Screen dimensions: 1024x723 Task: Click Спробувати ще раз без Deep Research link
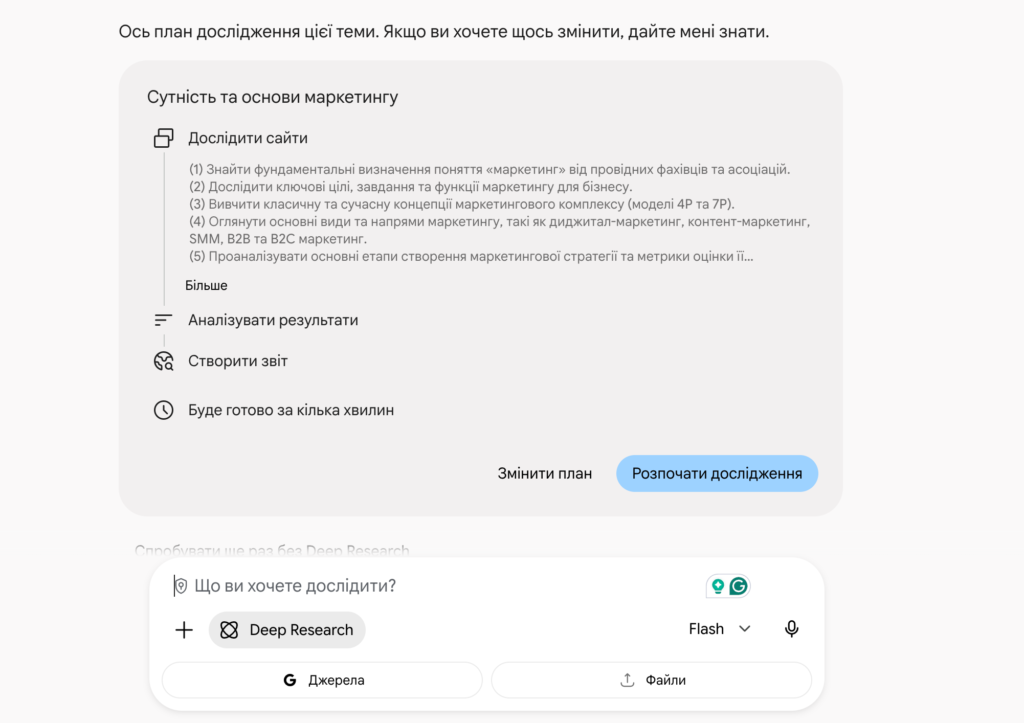click(272, 551)
